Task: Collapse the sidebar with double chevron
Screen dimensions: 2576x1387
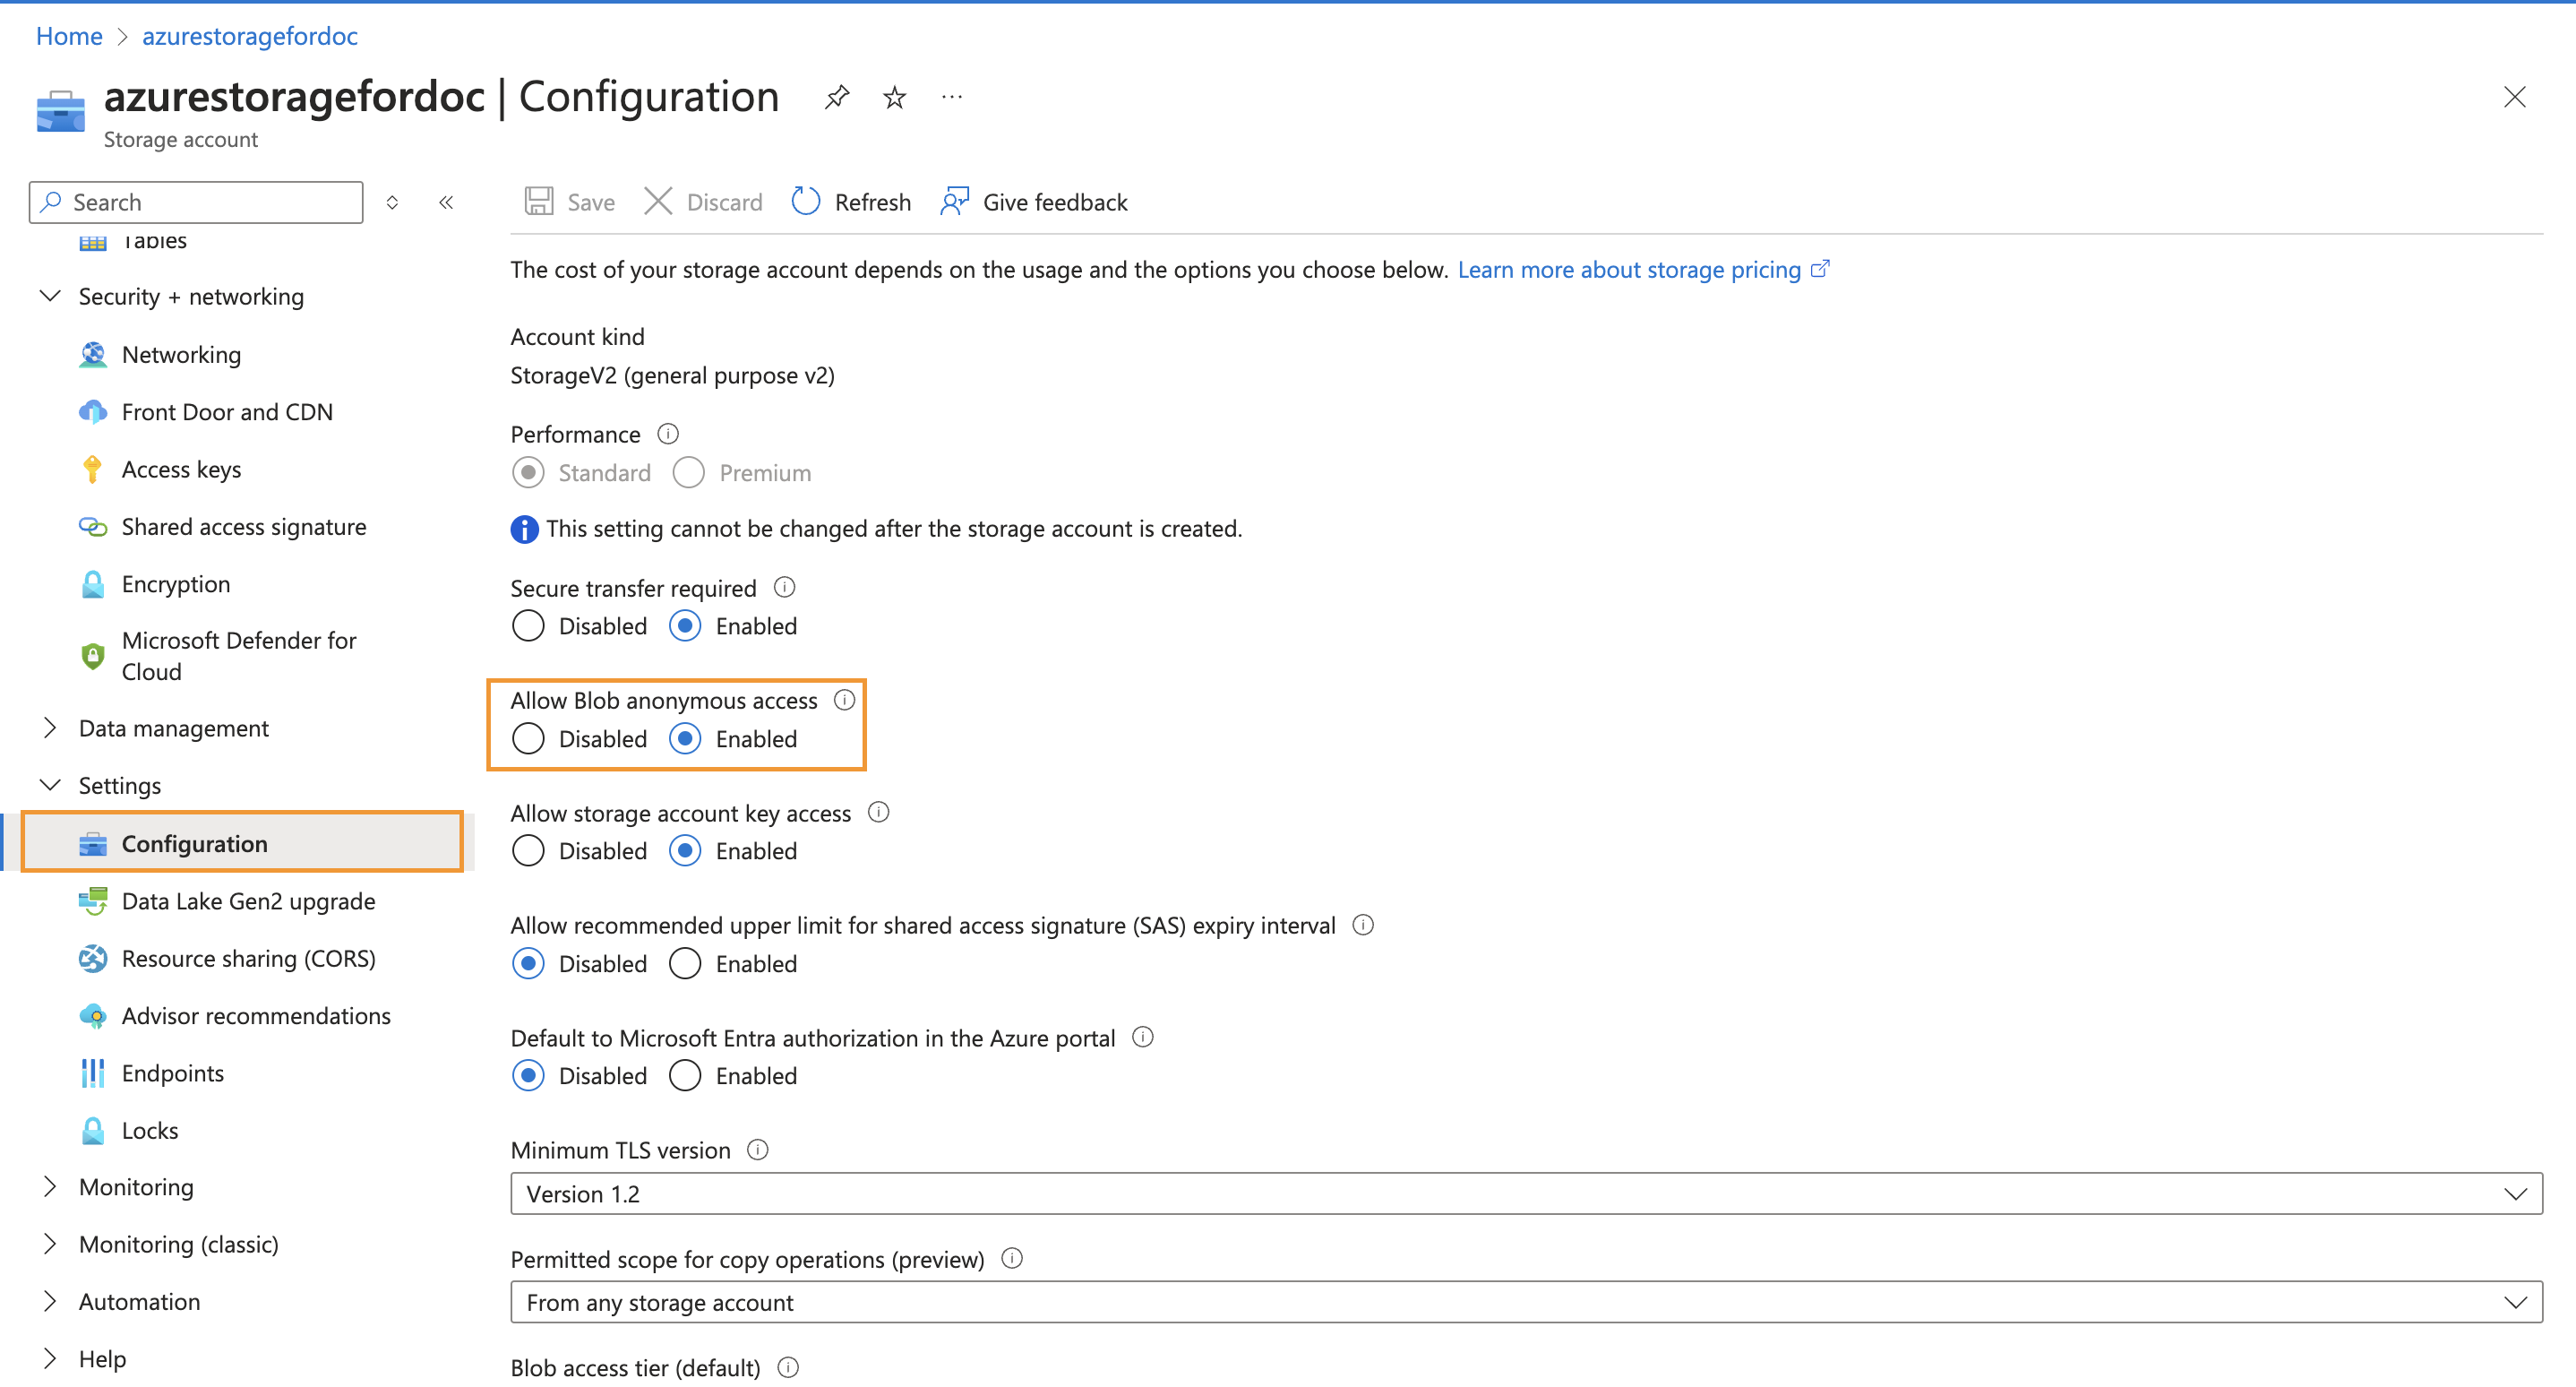Action: [x=446, y=202]
